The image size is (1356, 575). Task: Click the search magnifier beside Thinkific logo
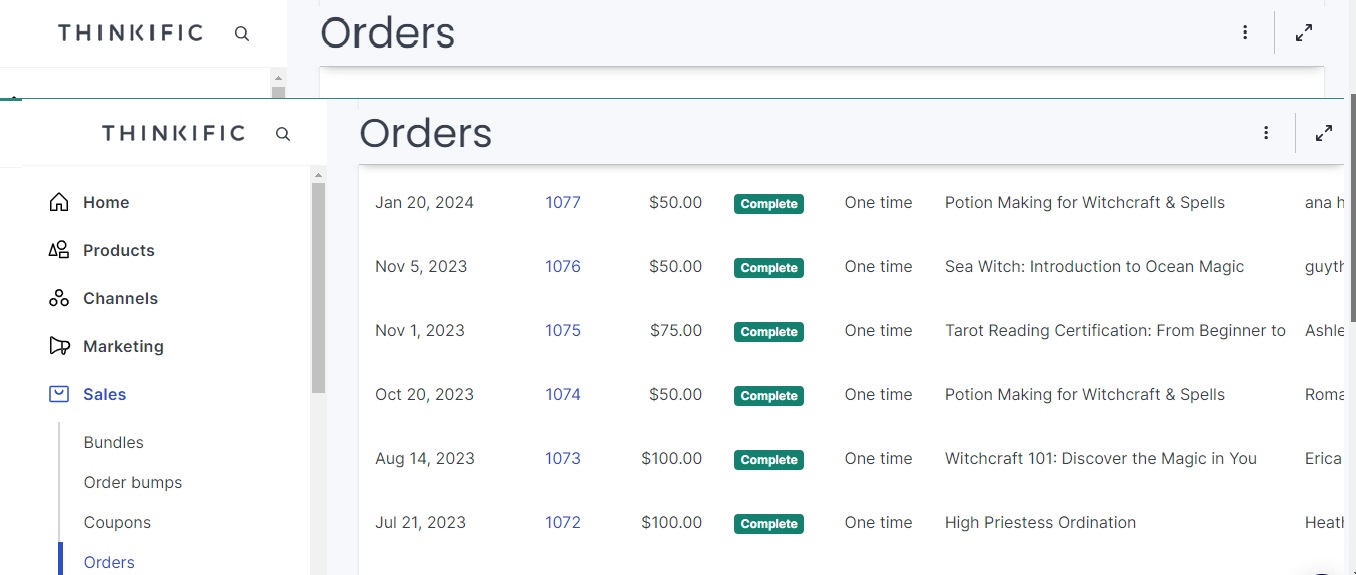tap(283, 133)
